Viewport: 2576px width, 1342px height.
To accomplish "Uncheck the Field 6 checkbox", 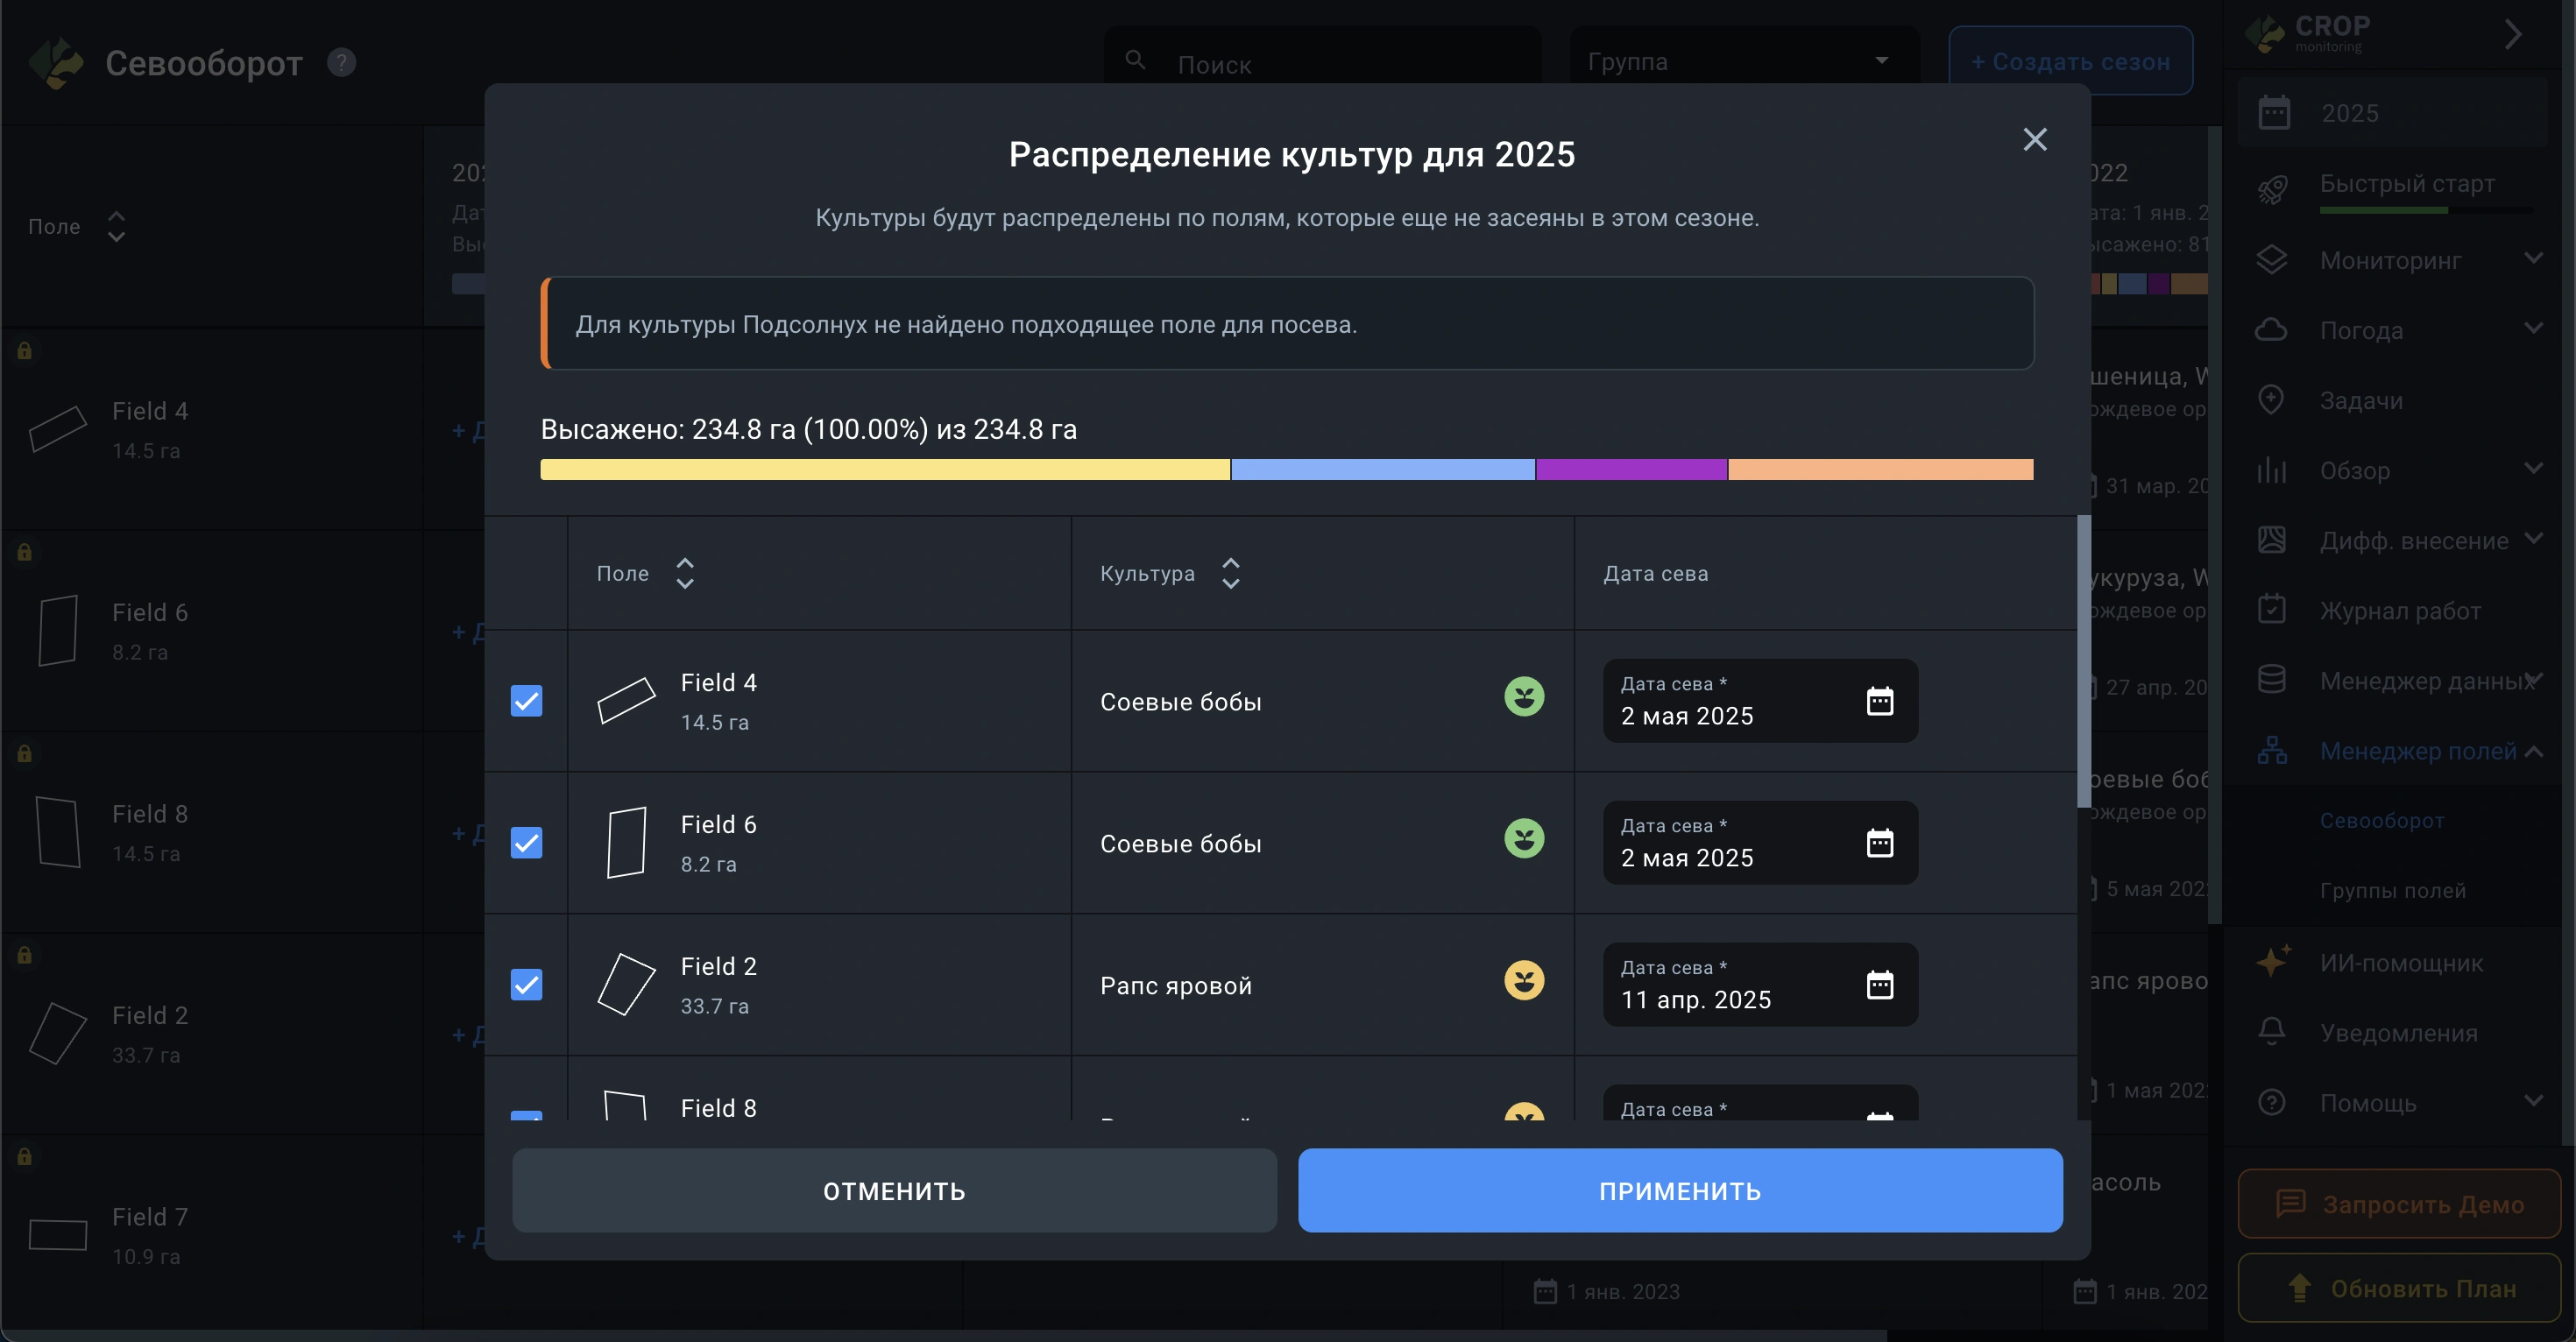I will 526,843.
